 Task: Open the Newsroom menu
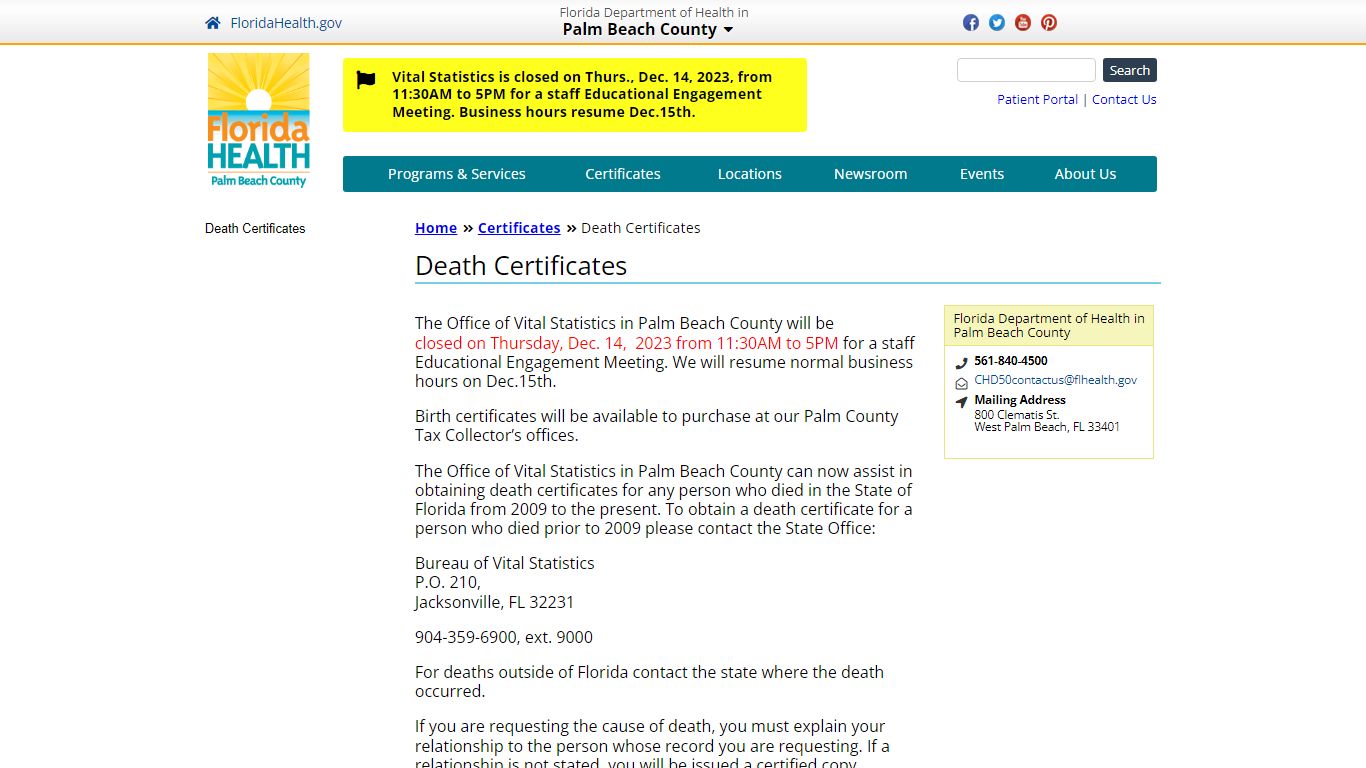[870, 174]
